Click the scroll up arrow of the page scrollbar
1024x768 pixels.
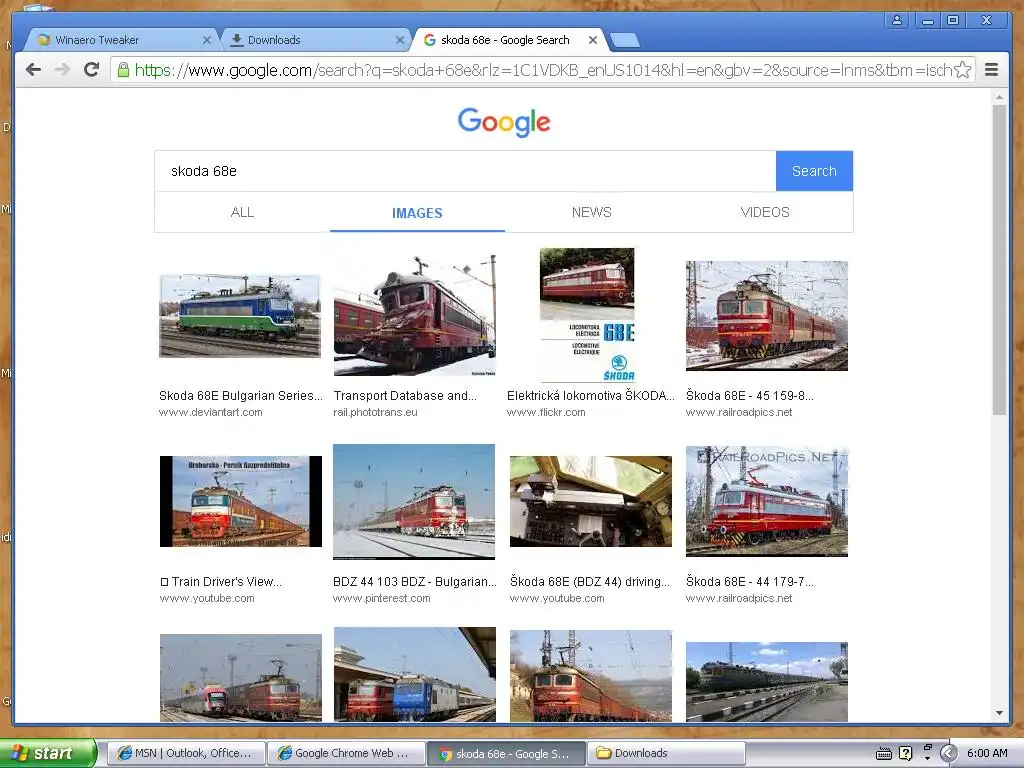[x=999, y=97]
